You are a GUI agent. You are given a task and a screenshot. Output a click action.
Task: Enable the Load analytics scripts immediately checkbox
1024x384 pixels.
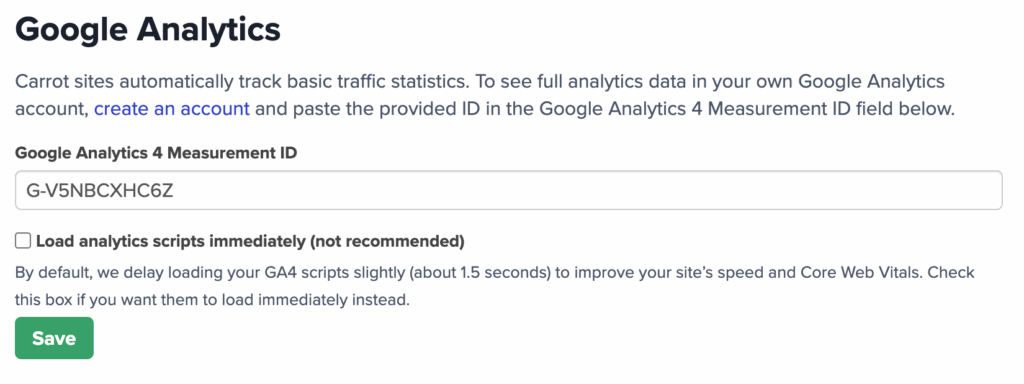(x=24, y=242)
